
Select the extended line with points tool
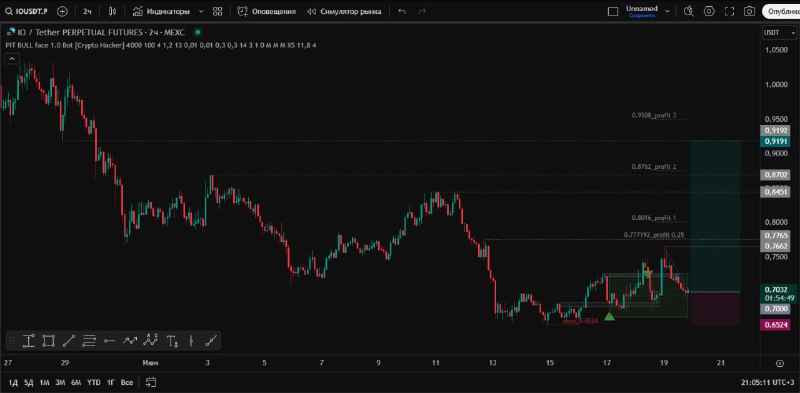click(211, 341)
